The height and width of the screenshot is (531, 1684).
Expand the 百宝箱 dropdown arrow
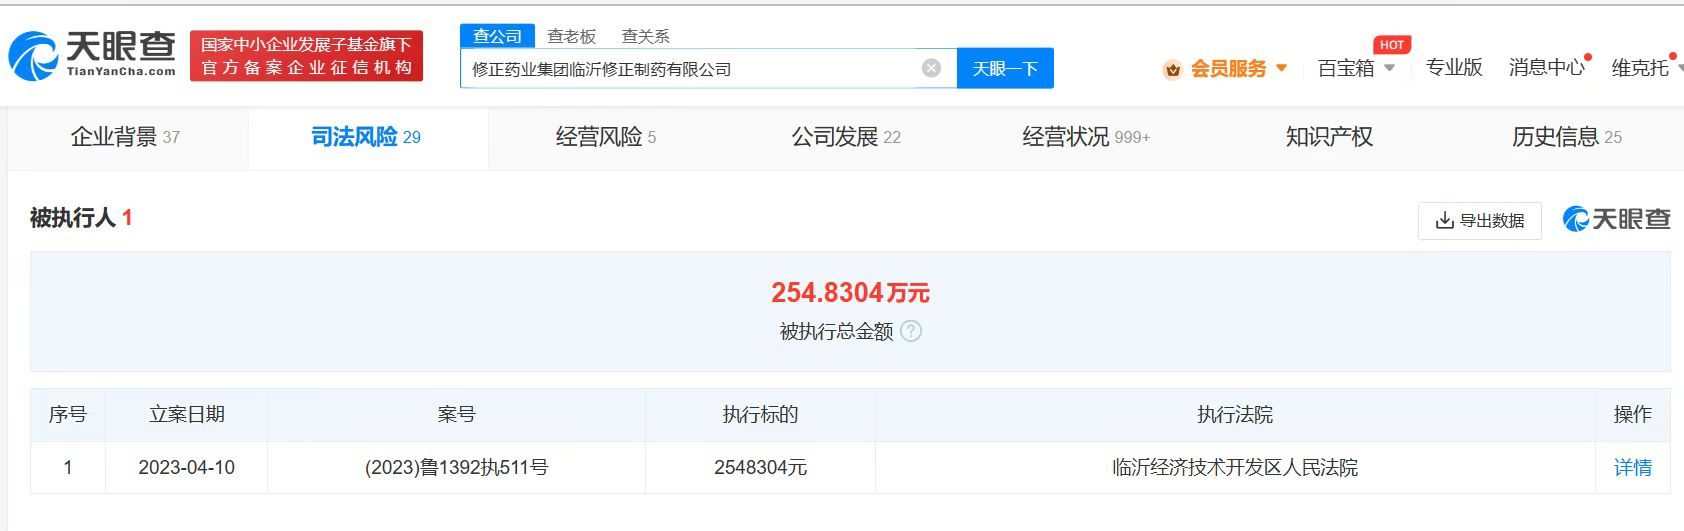(1389, 68)
